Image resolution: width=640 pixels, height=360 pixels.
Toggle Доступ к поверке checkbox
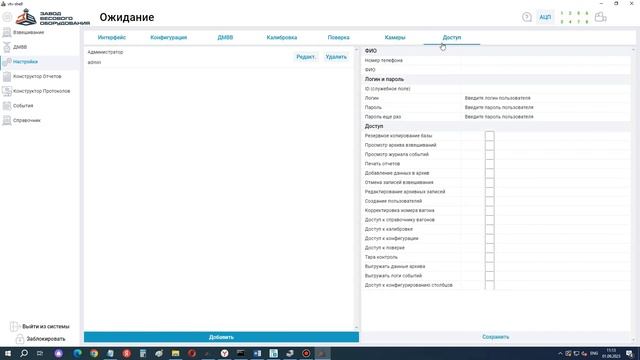(x=490, y=248)
